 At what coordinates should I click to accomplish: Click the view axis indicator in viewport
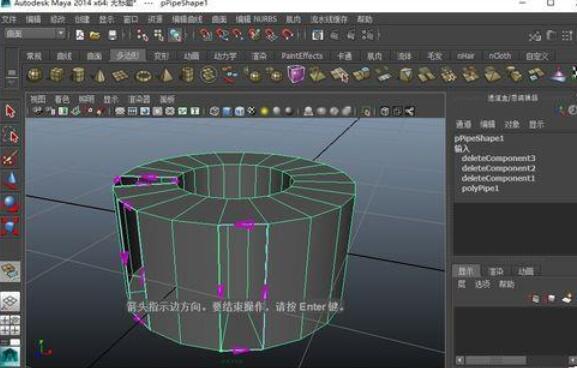[43, 349]
